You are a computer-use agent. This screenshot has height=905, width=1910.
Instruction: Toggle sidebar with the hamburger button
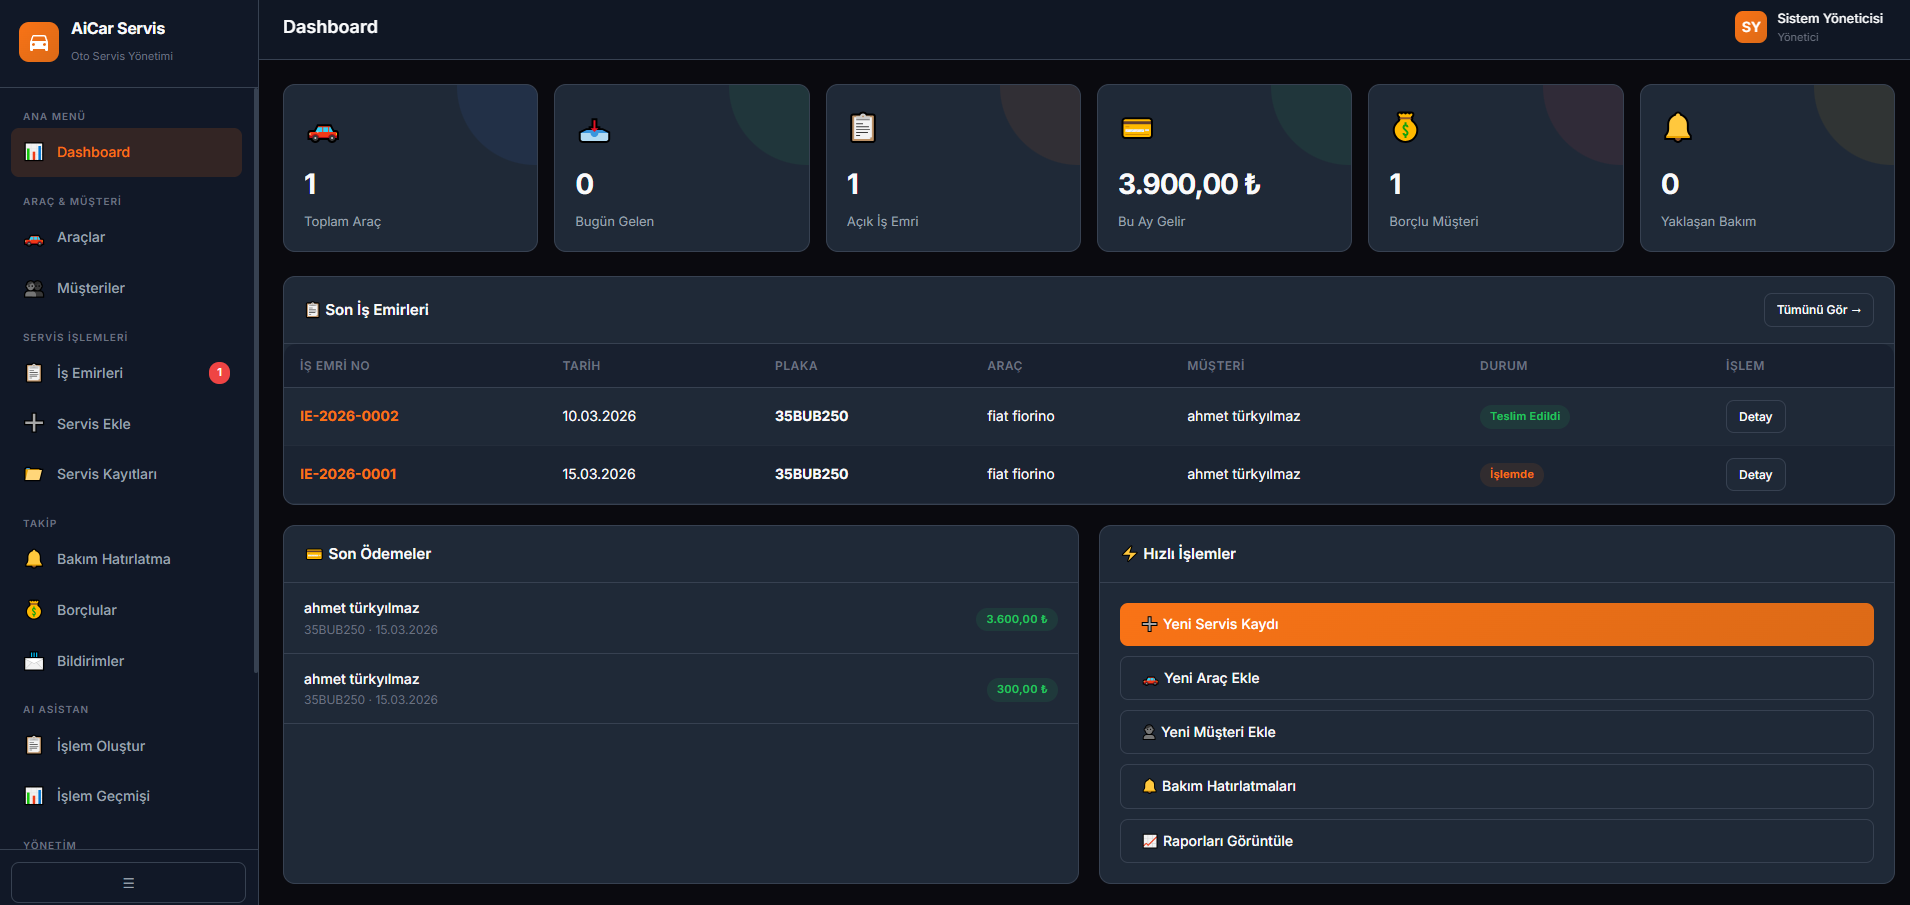(128, 882)
